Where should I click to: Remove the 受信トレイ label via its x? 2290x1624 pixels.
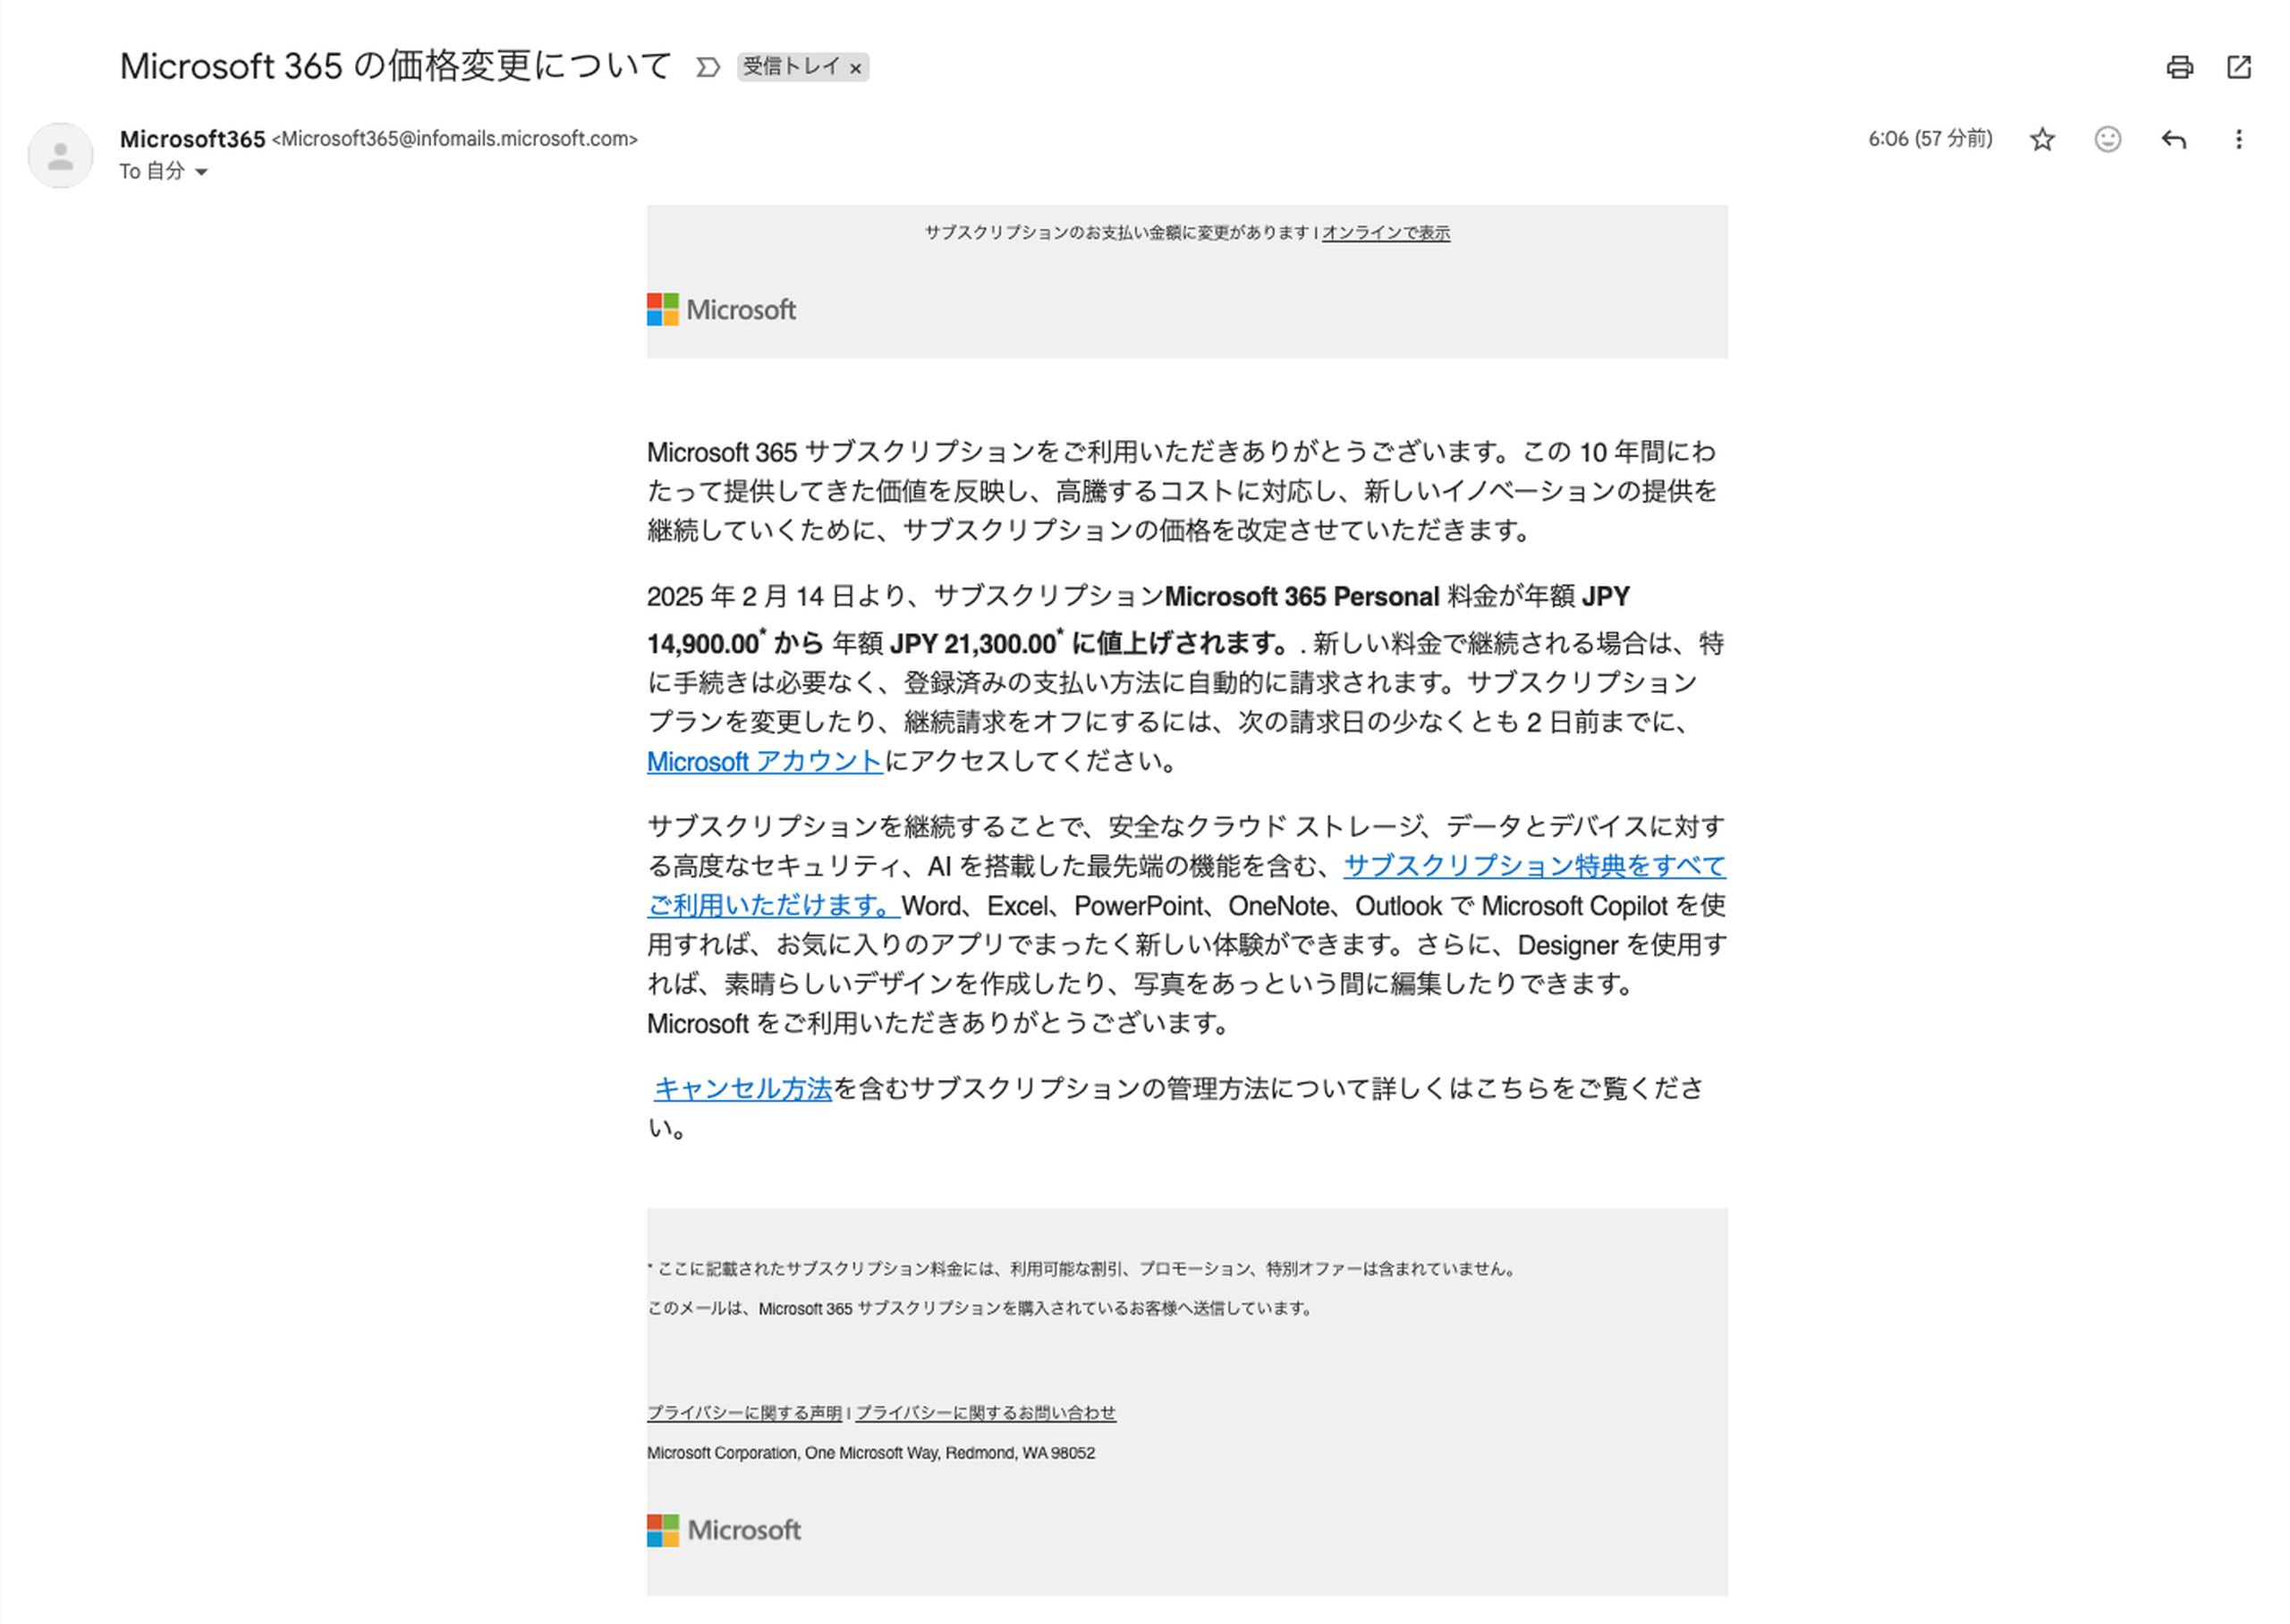(855, 69)
